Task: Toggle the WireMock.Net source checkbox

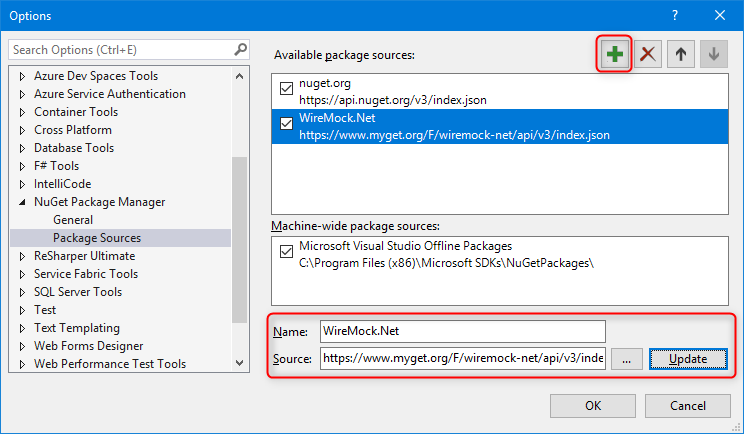Action: tap(287, 125)
